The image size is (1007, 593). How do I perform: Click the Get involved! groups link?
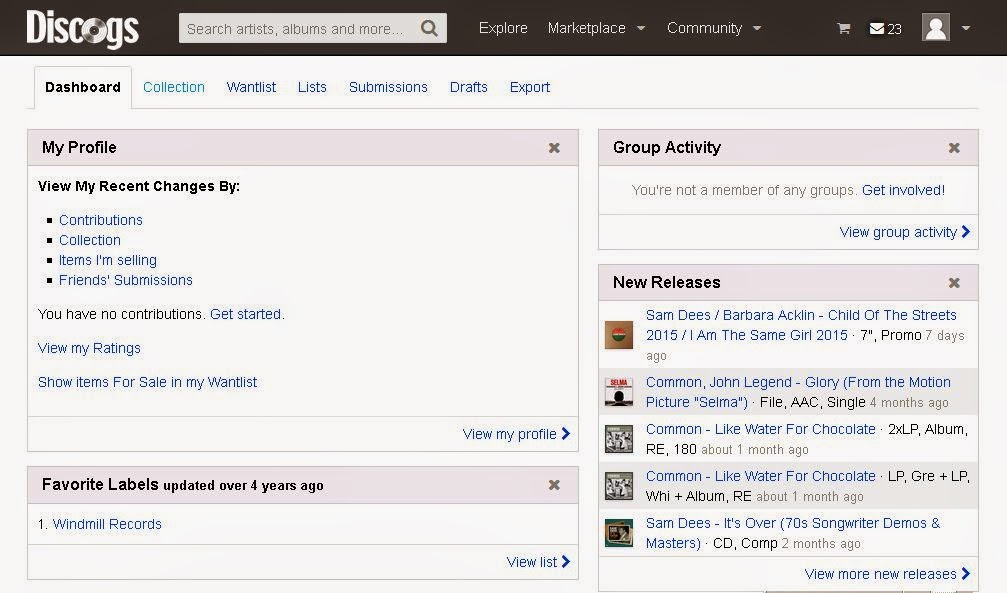[x=903, y=190]
